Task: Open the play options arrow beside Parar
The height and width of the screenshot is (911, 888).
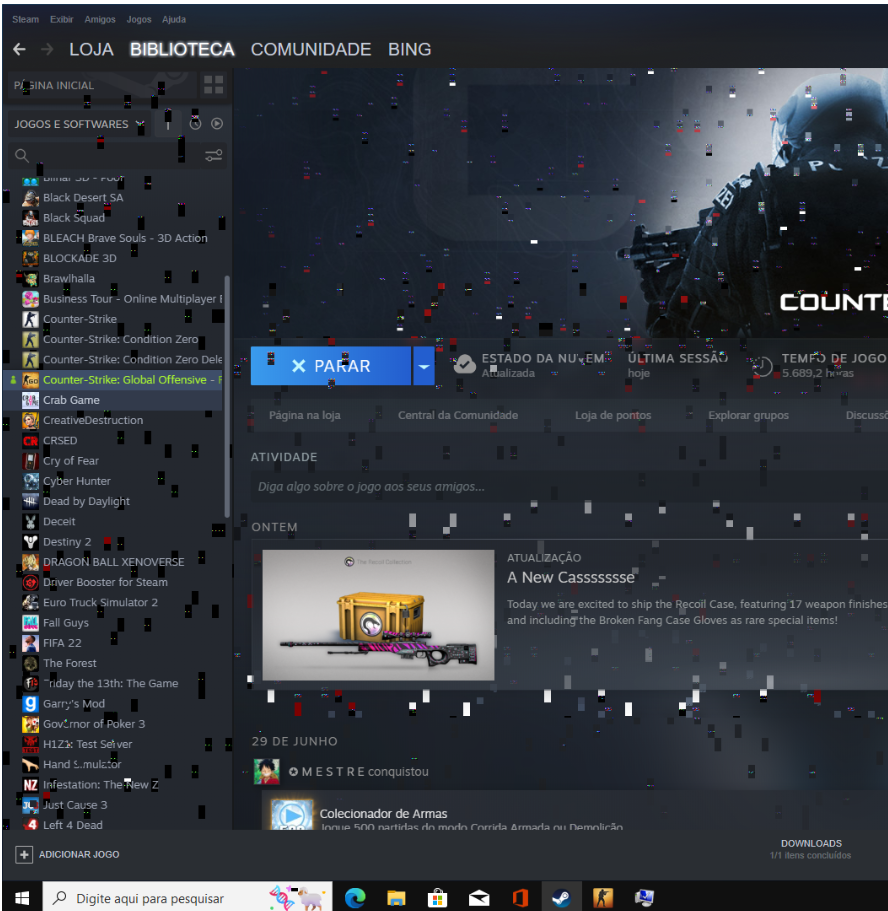Action: click(424, 366)
